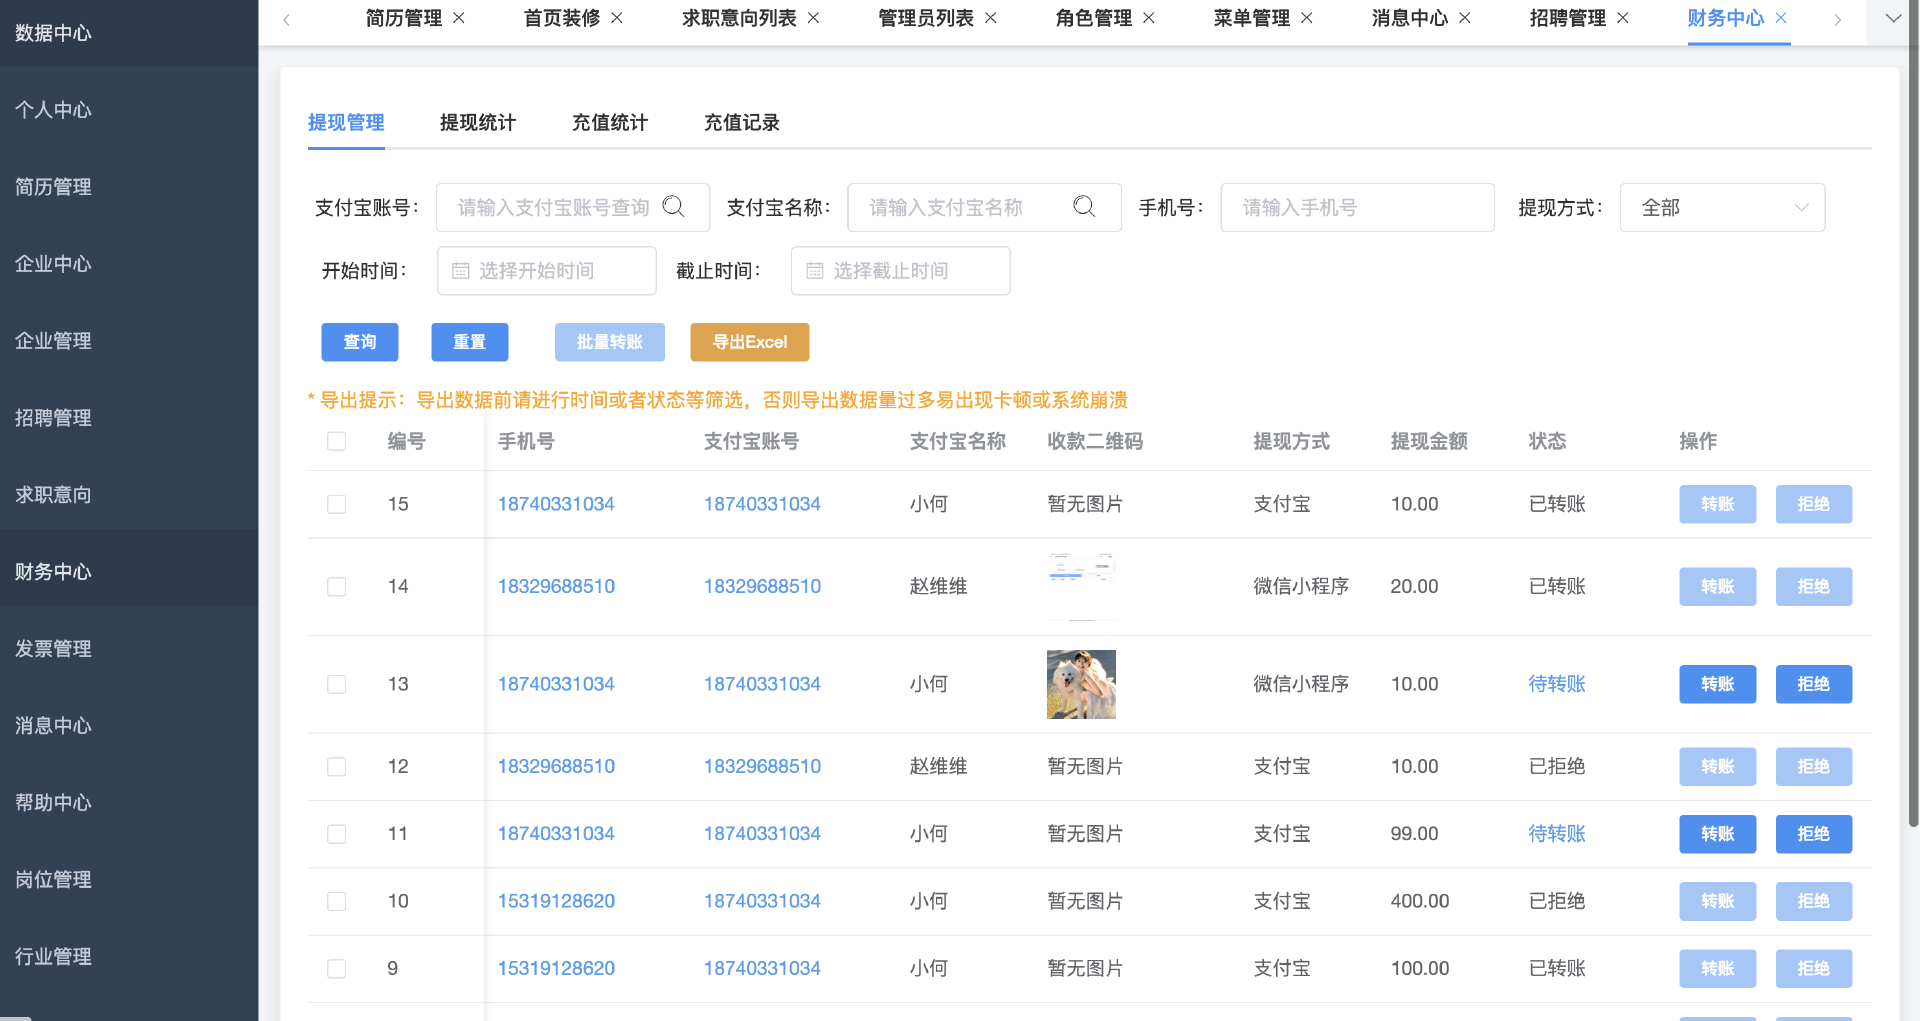Toggle the select-all header checkbox
This screenshot has height=1021, width=1920.
[337, 442]
